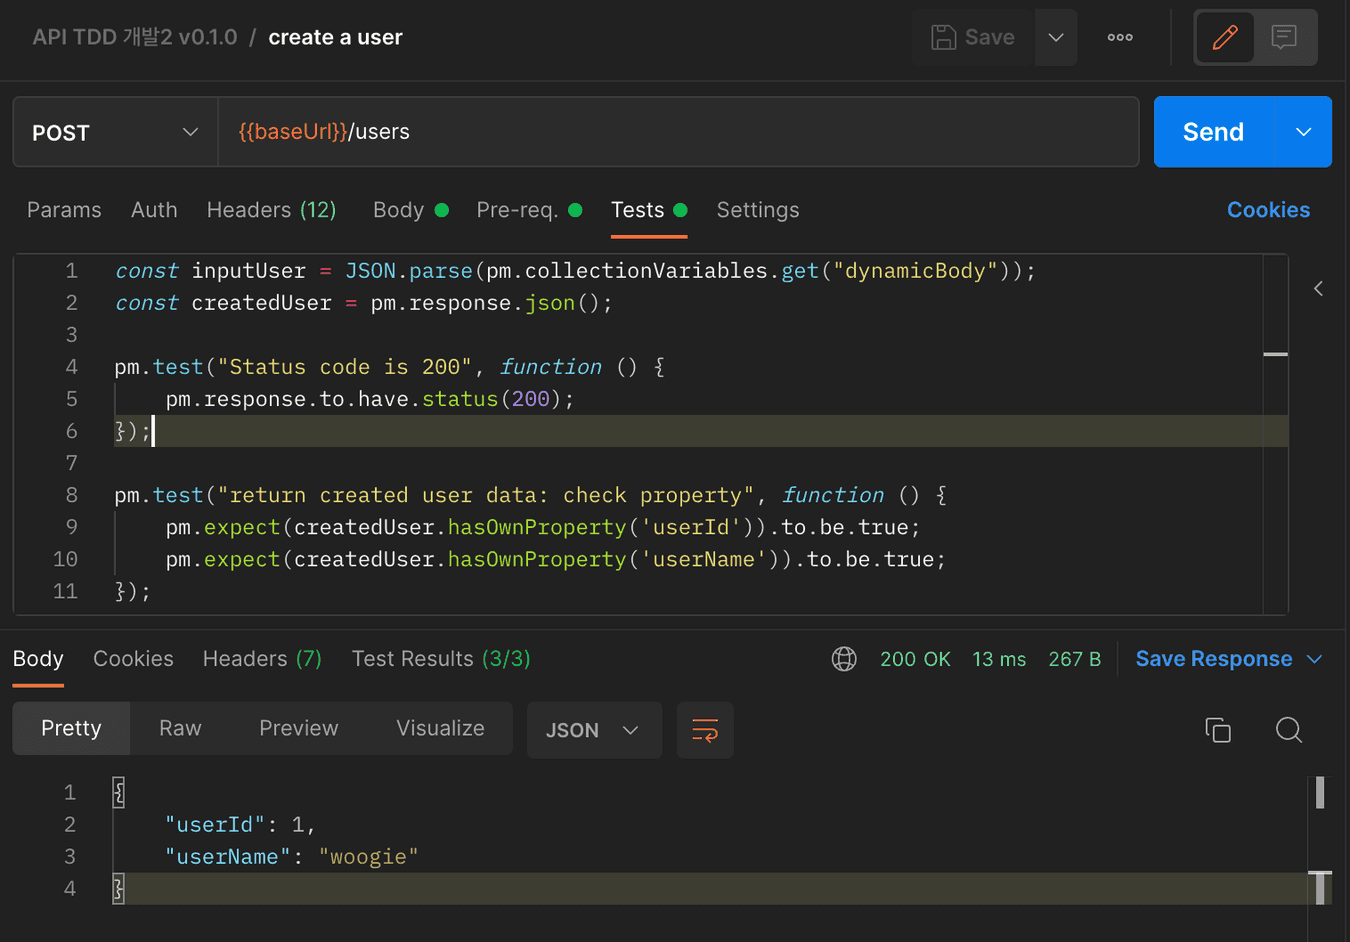Screen dimensions: 1350x942
Task: Click the Save floppy disk icon
Action: point(943,38)
